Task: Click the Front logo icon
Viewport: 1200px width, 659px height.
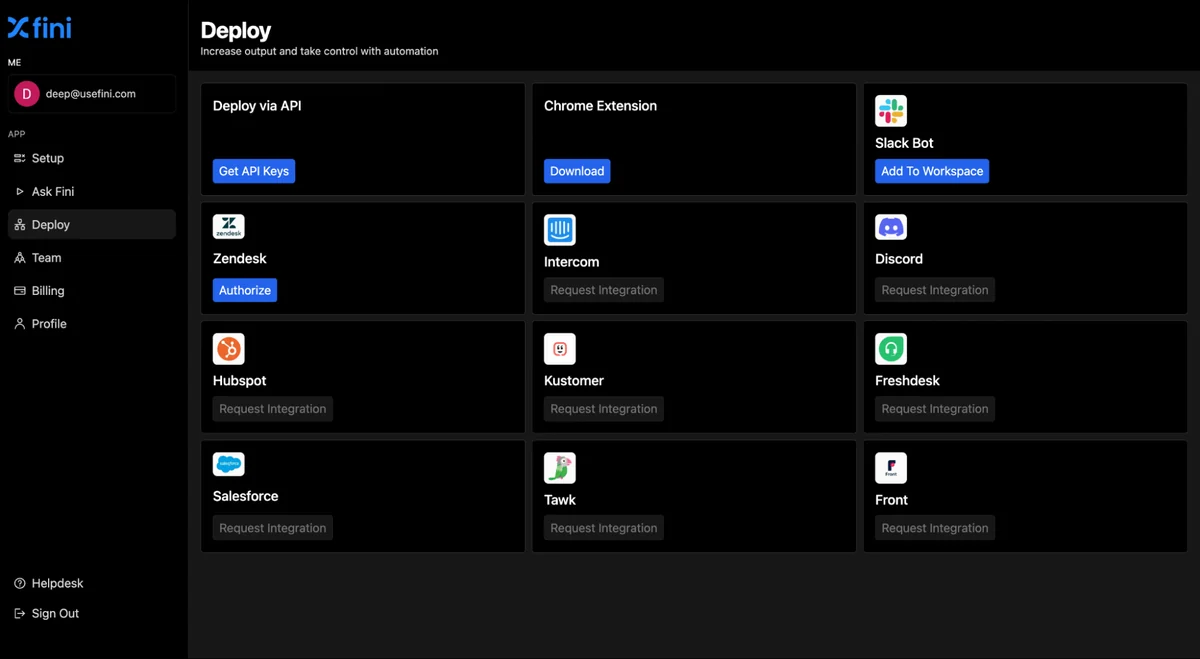Action: tap(891, 468)
